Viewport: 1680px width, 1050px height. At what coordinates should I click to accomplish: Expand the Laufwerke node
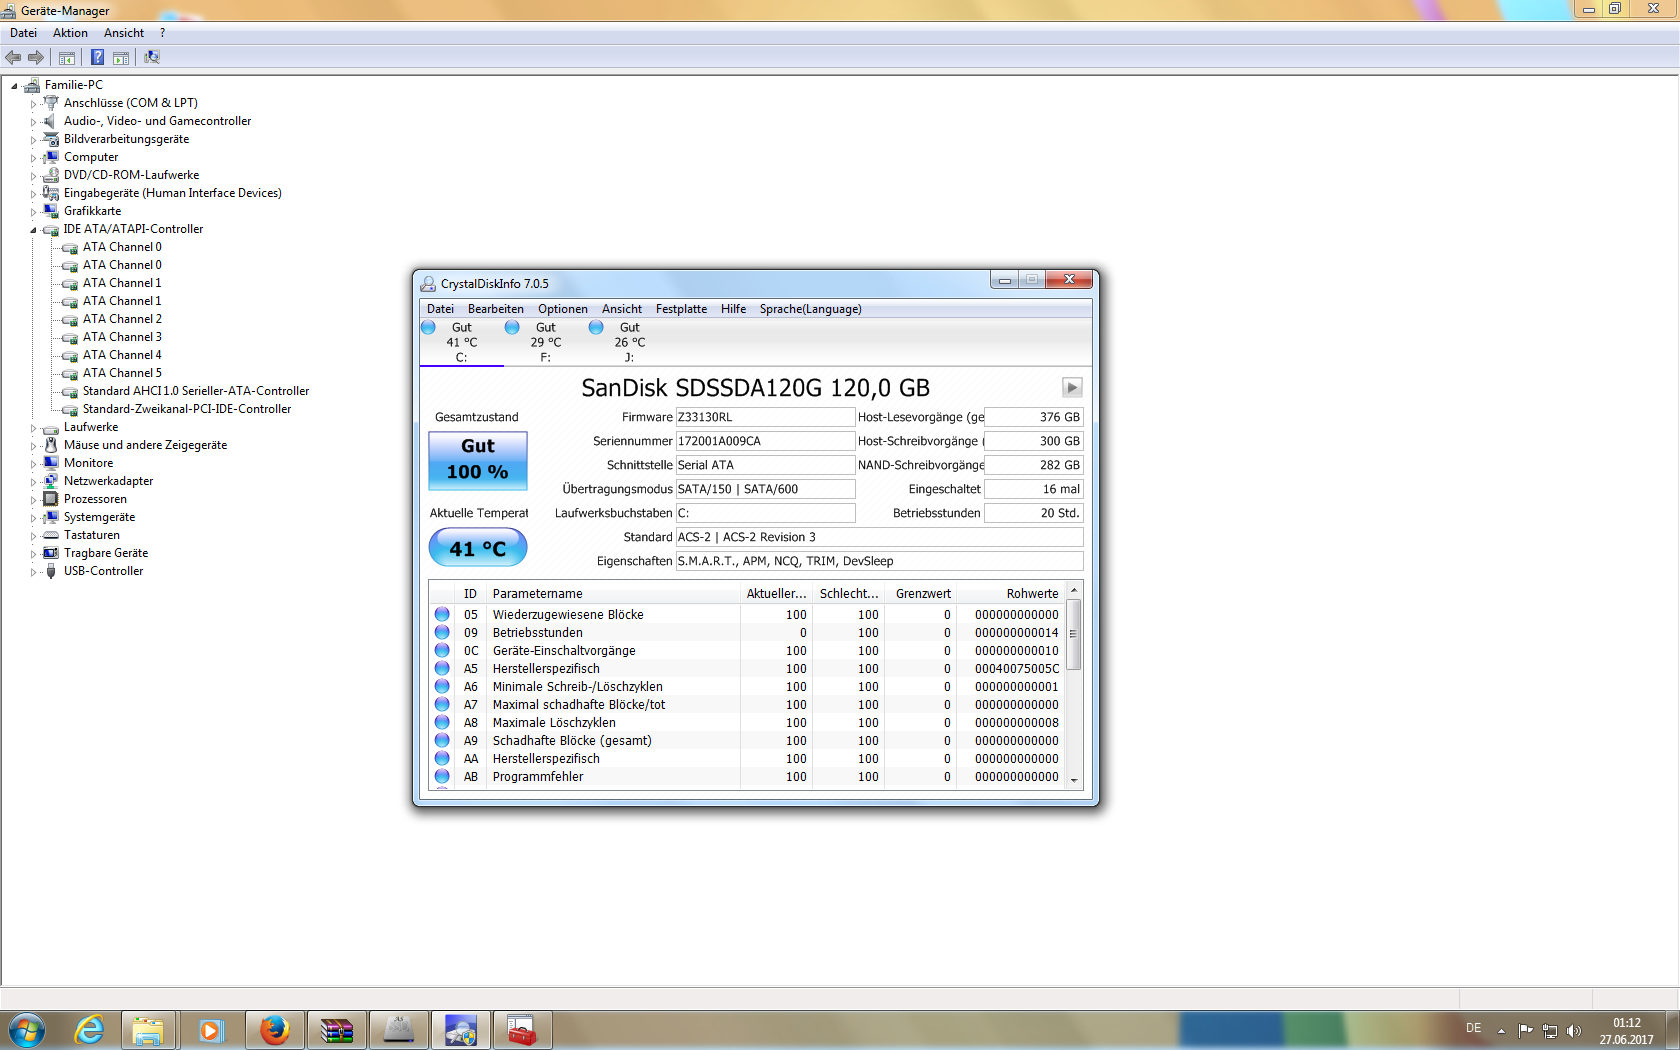point(33,427)
